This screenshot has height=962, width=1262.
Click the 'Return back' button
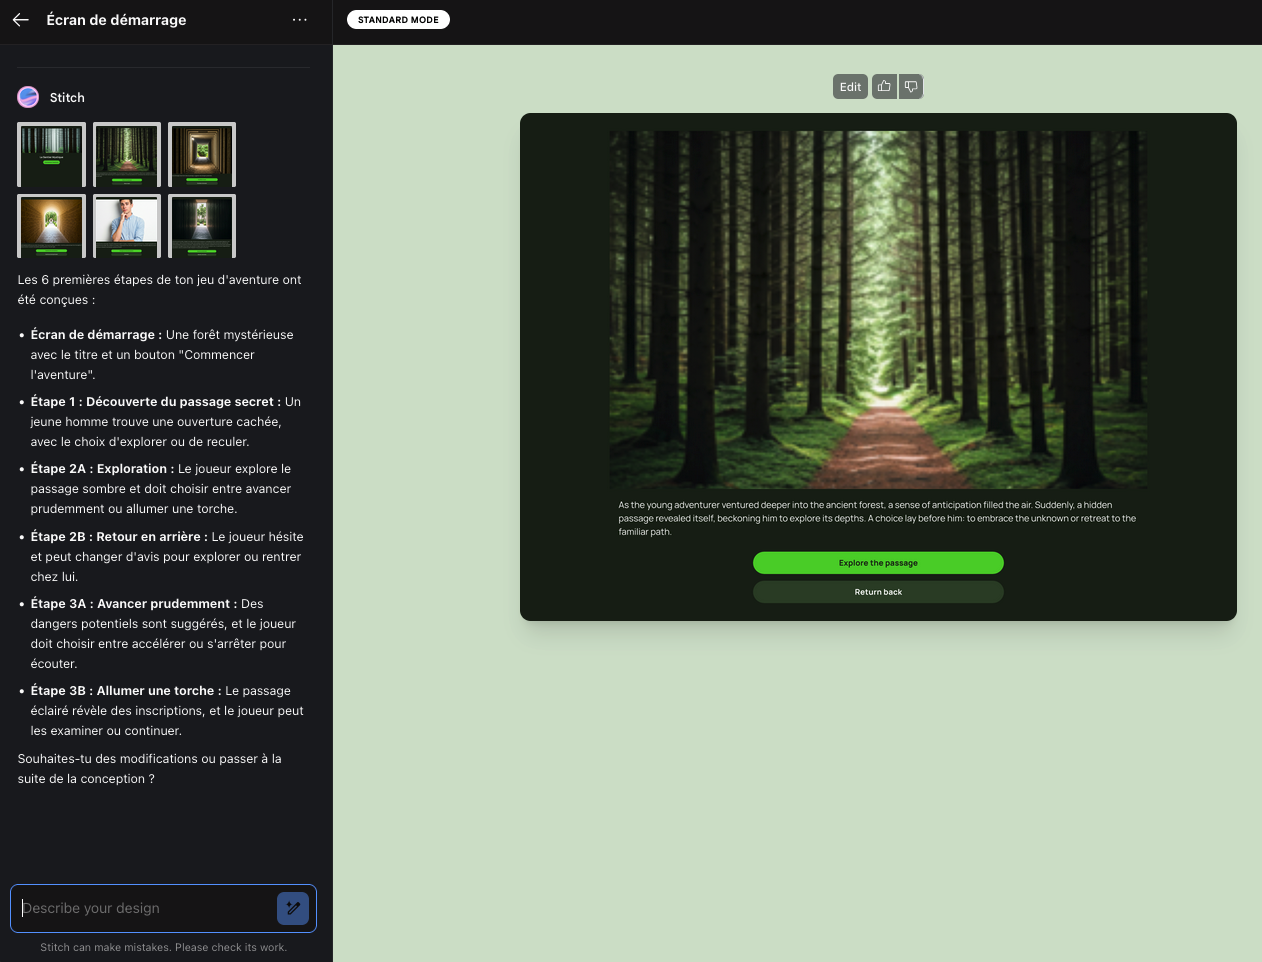tap(878, 592)
